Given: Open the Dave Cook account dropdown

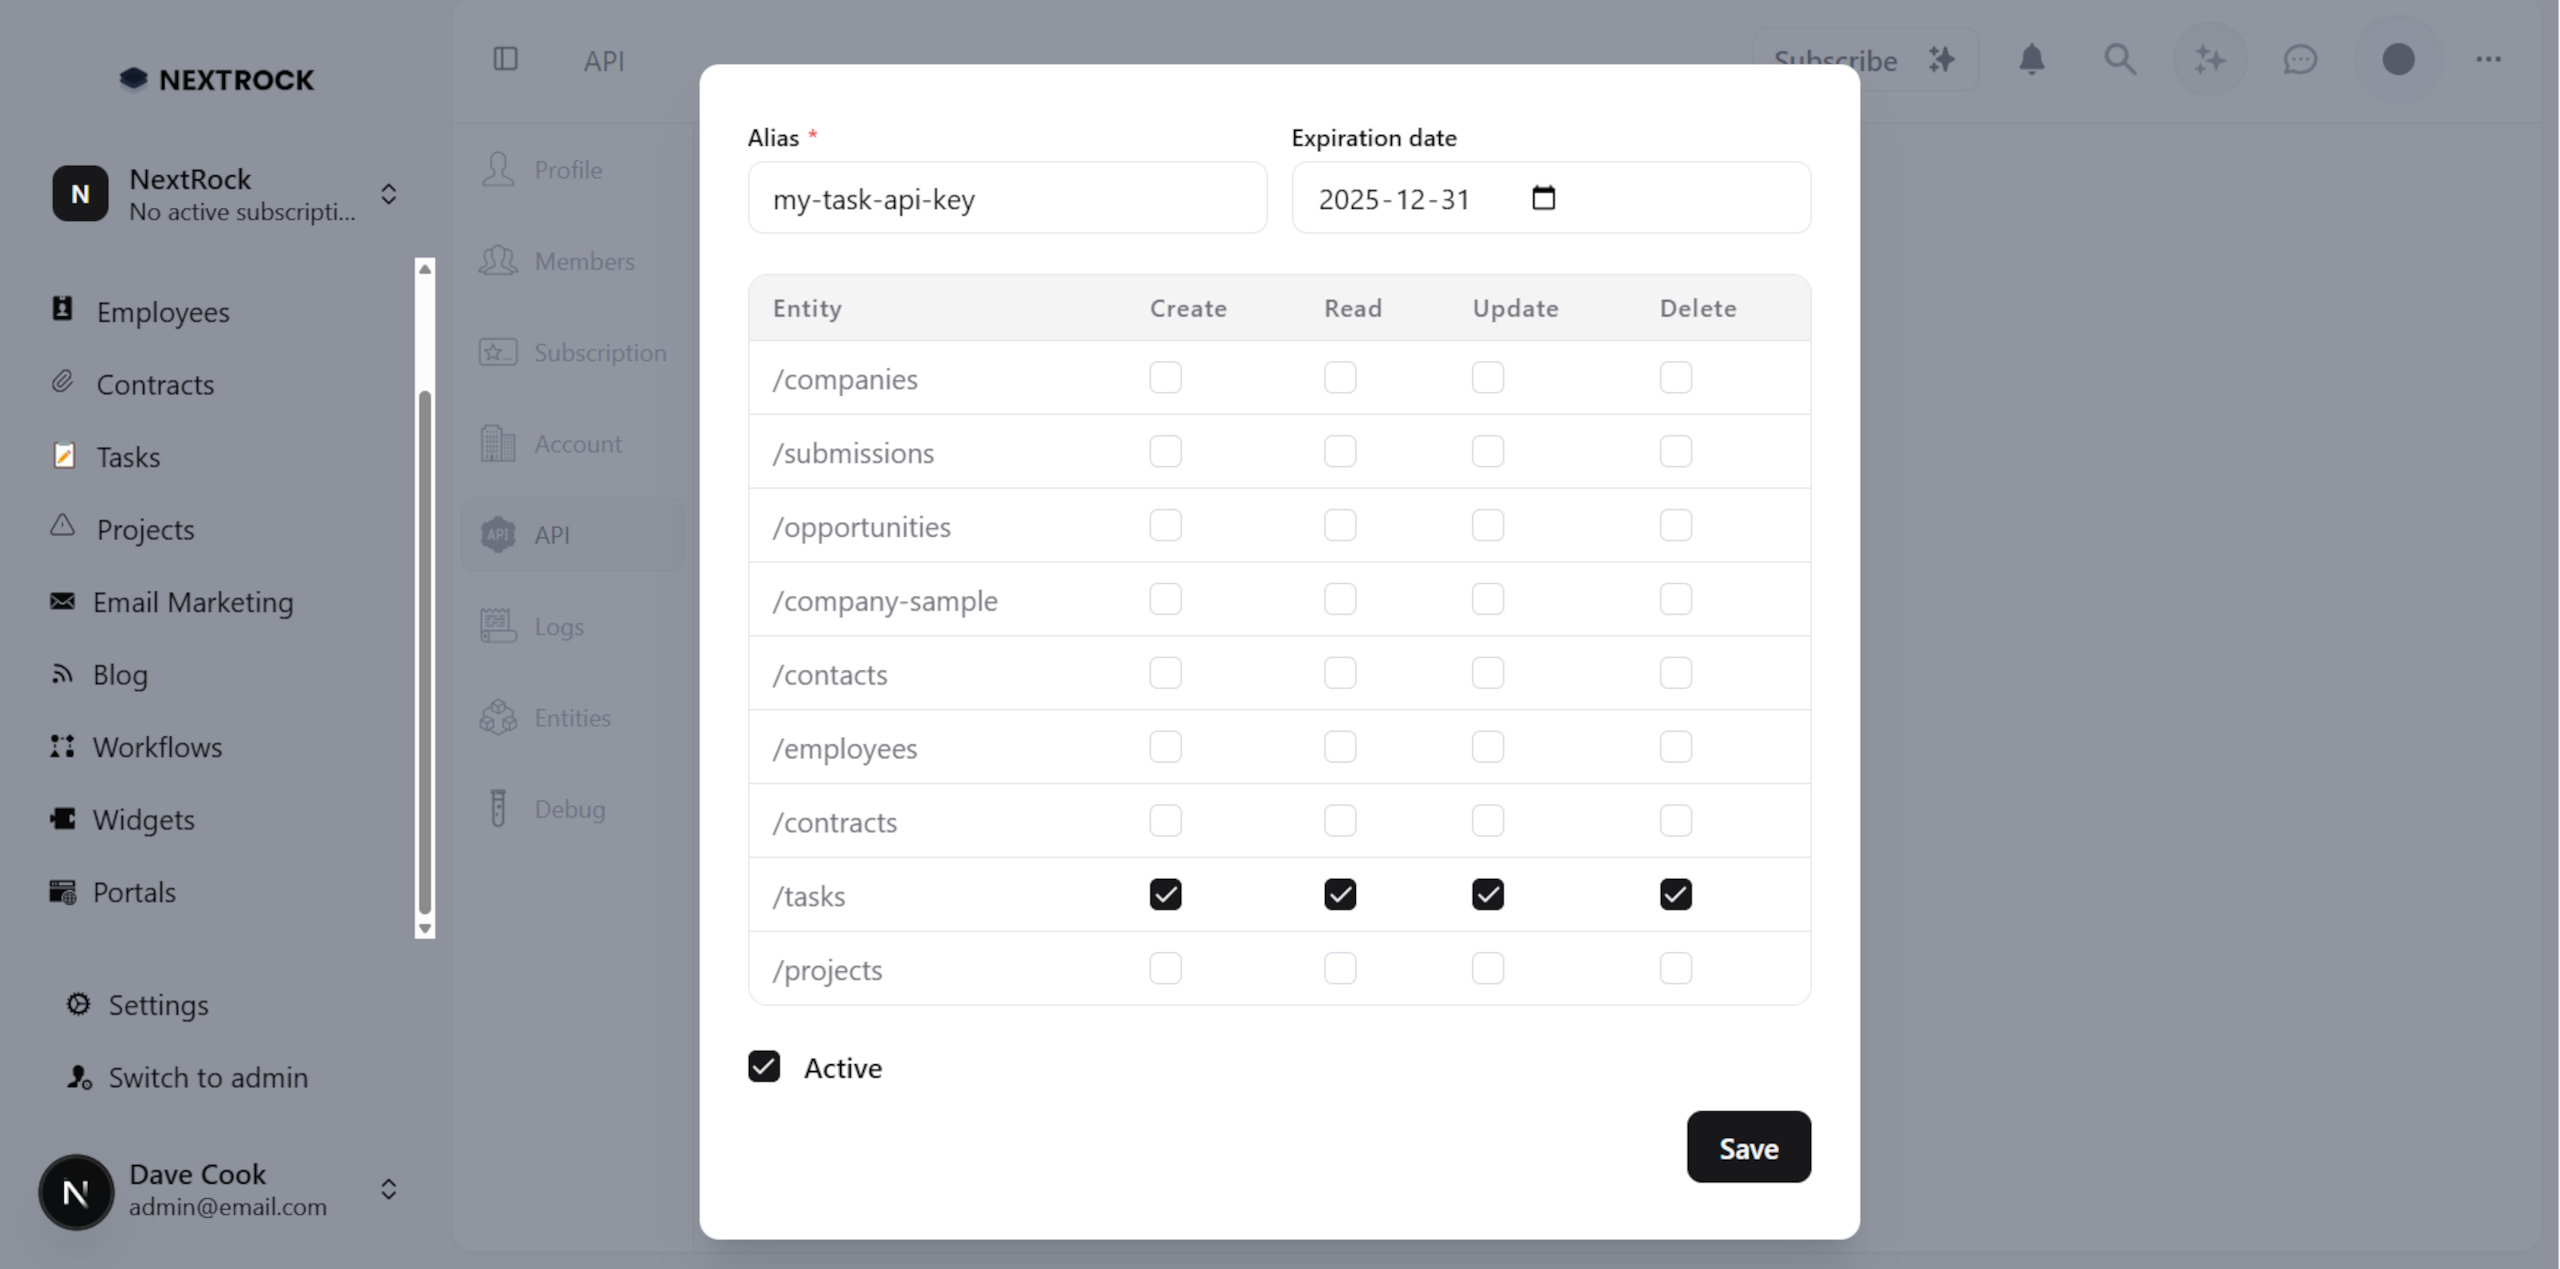Looking at the screenshot, I should click(x=389, y=1190).
